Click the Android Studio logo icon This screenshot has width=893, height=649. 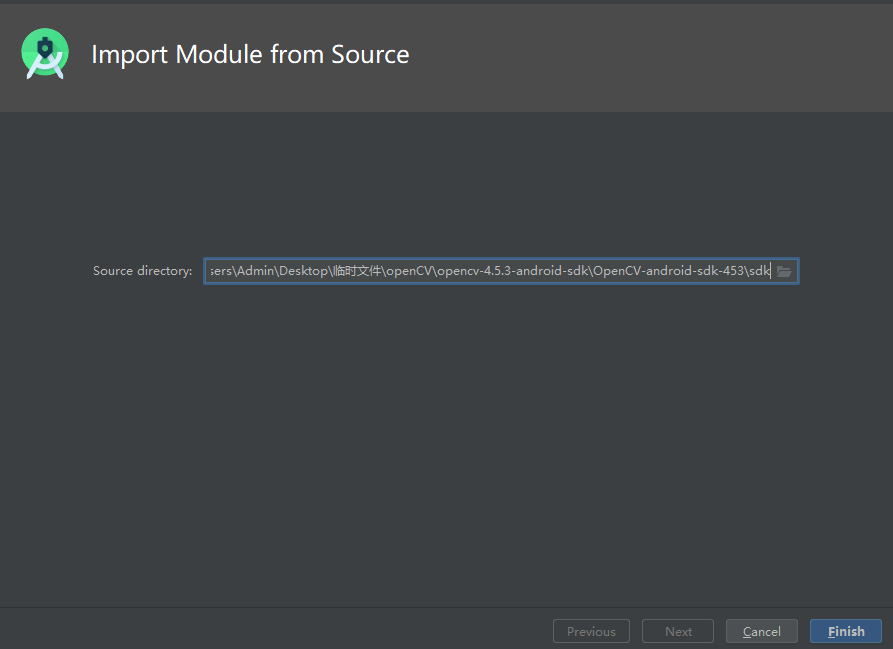pos(45,54)
